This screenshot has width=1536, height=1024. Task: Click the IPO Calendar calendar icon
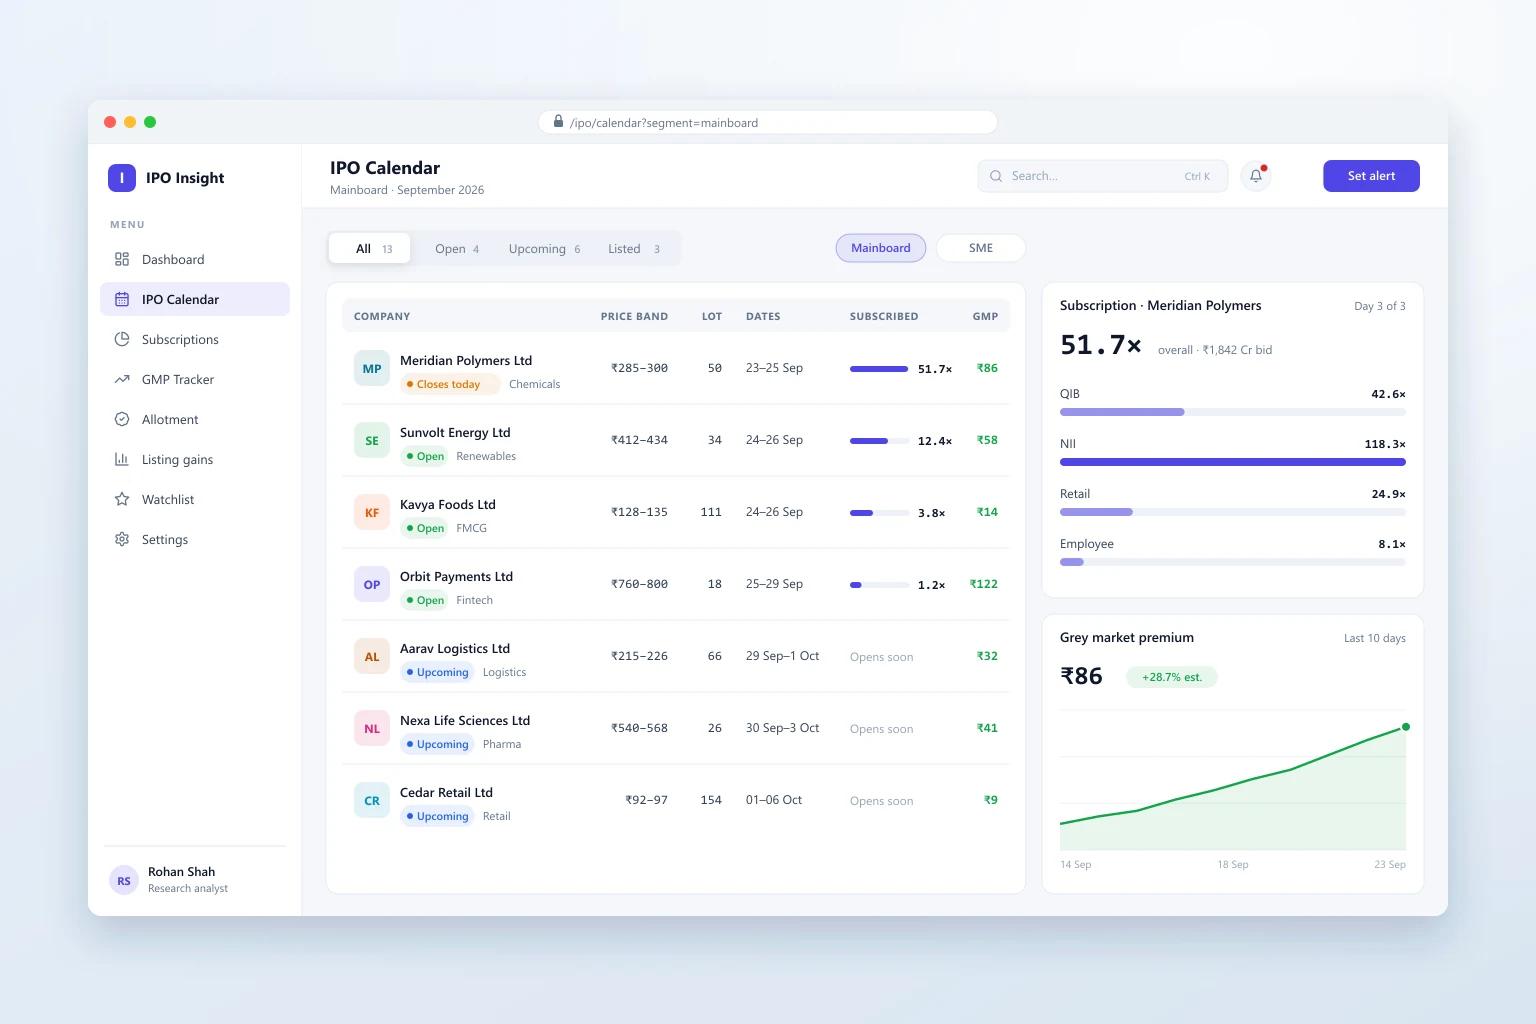coord(122,299)
